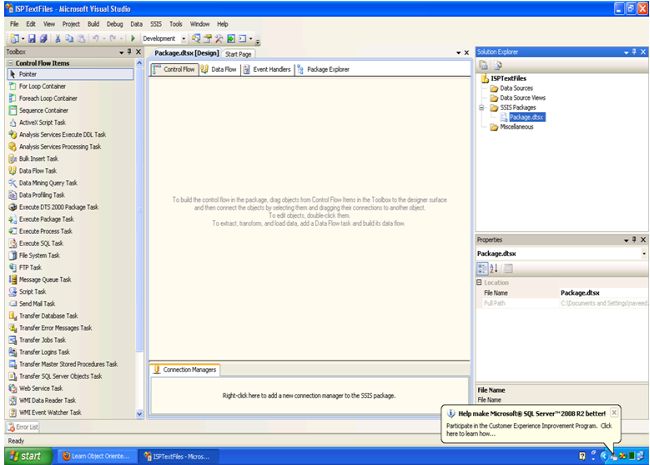
Task: Select the FTP Task item
Action: coord(70,267)
